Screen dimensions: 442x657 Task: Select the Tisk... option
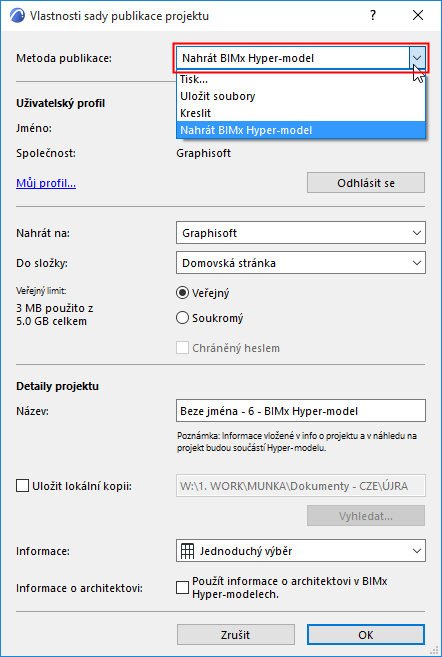(x=301, y=79)
